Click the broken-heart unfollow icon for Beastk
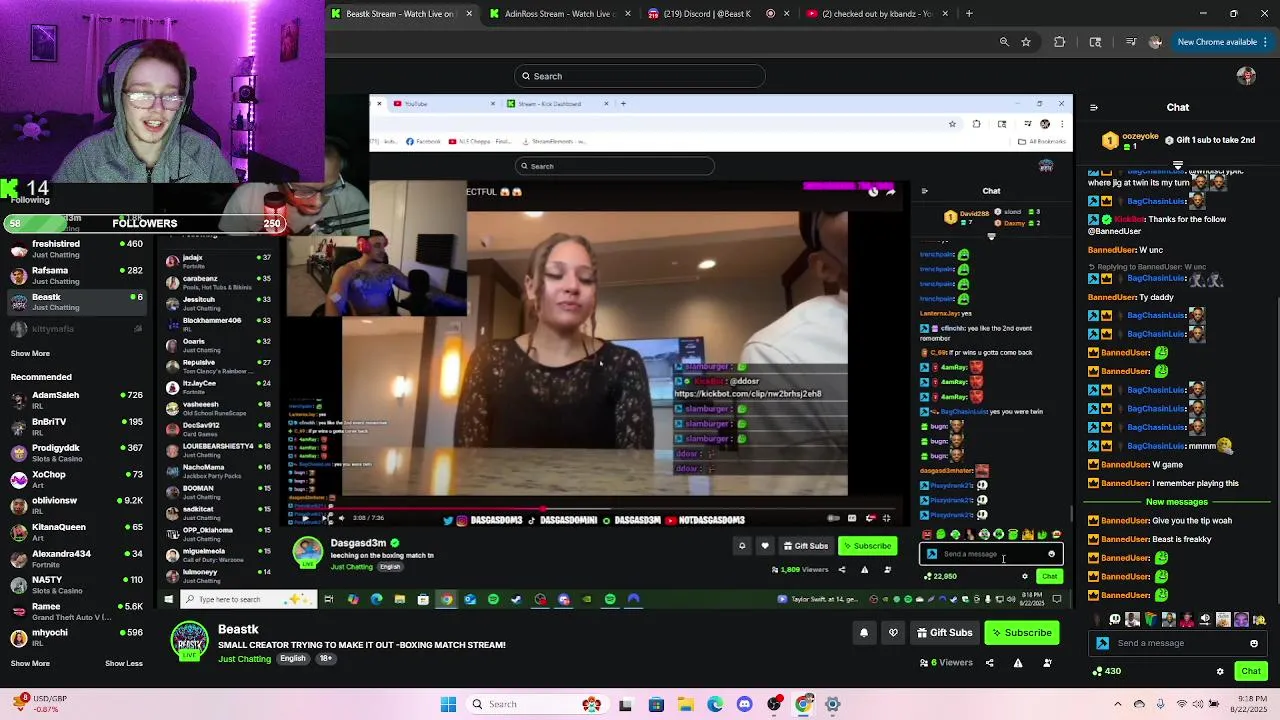The image size is (1280, 720). click(894, 633)
